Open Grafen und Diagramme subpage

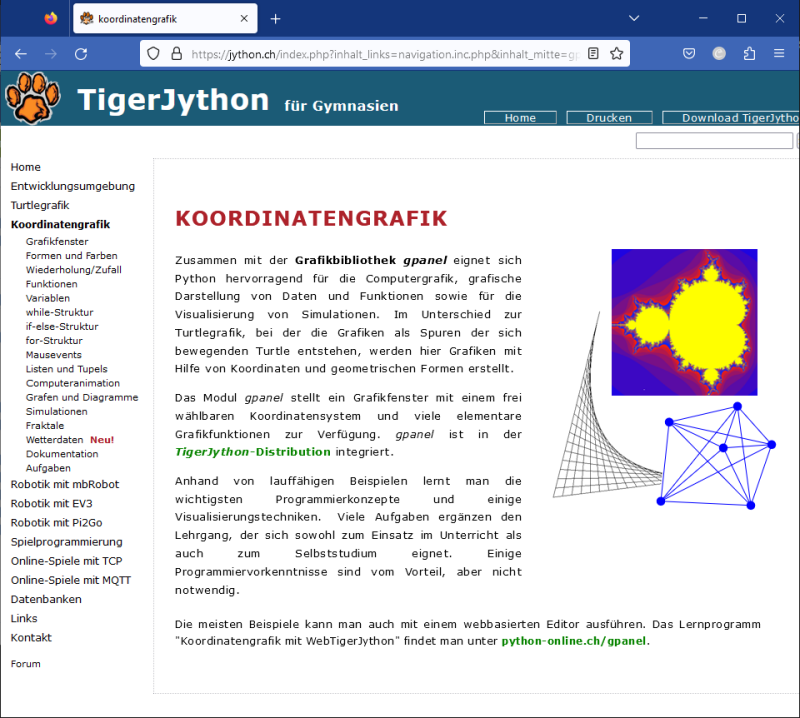click(82, 398)
